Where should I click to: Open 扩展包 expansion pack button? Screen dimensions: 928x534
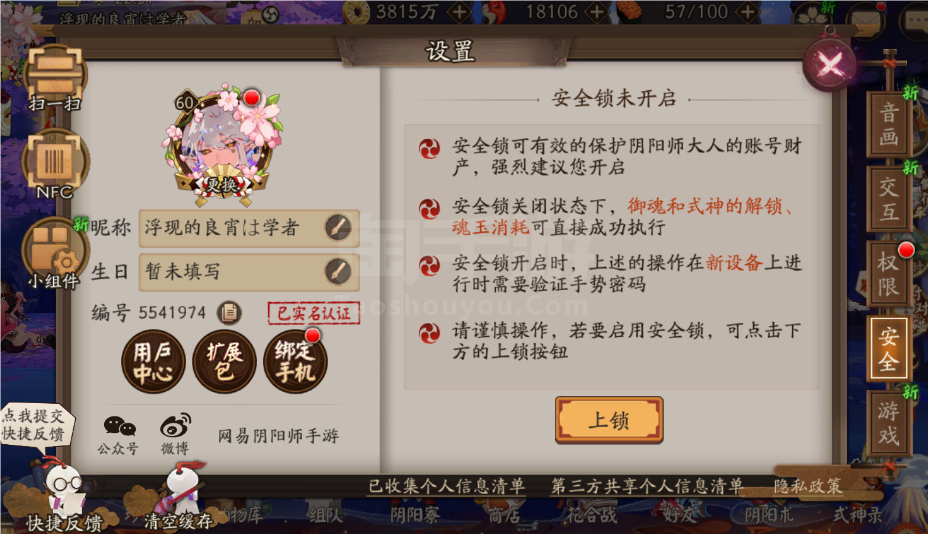coord(224,362)
